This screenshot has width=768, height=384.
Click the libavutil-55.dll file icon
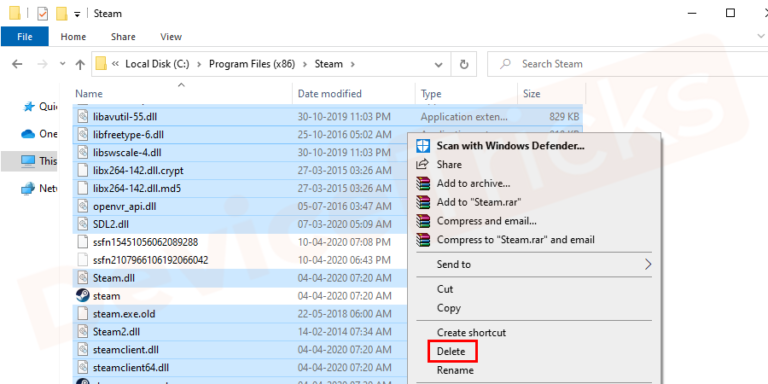pos(83,117)
